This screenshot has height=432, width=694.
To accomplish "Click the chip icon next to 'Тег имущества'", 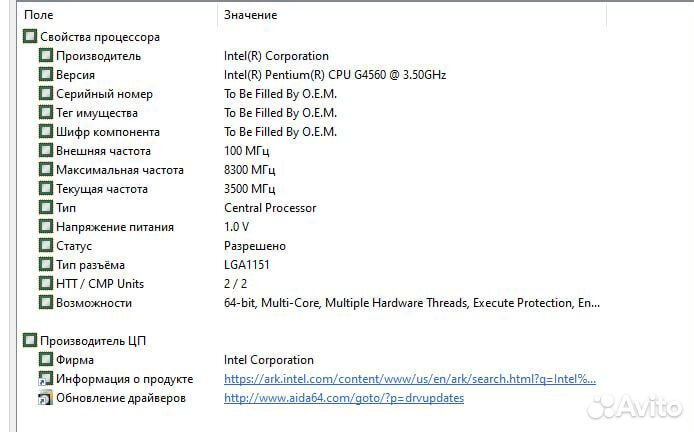I will click(46, 112).
